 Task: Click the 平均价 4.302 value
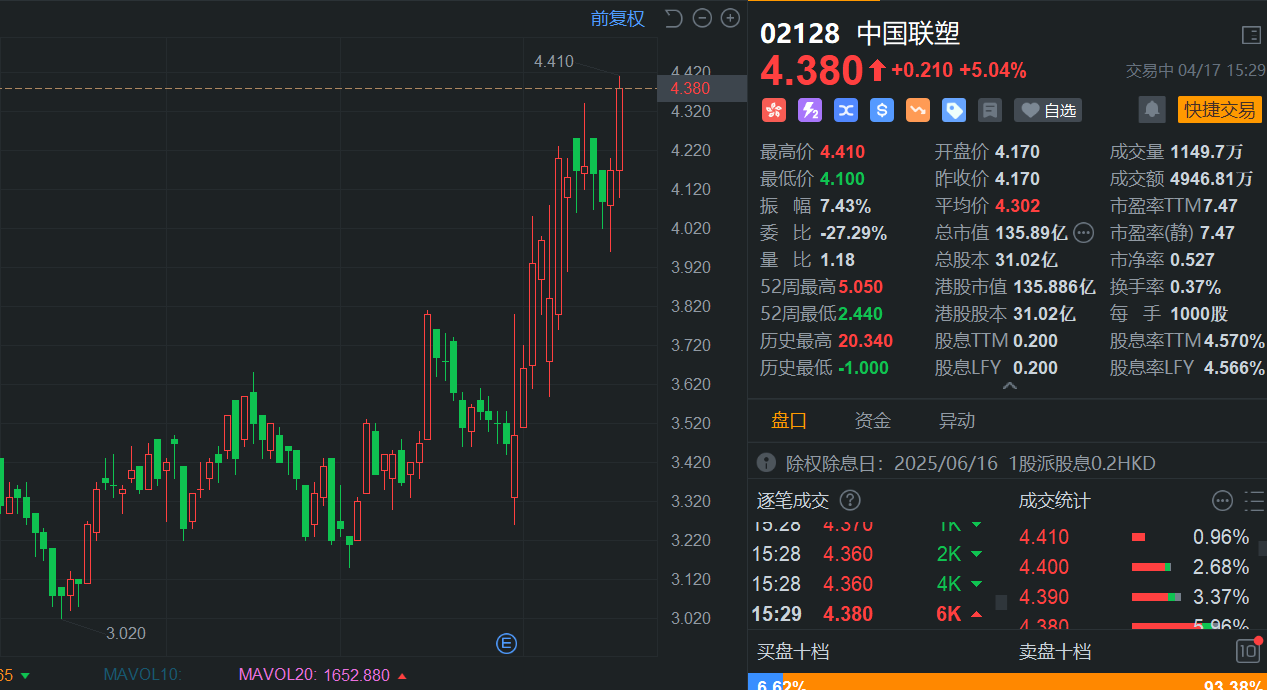click(x=1017, y=206)
